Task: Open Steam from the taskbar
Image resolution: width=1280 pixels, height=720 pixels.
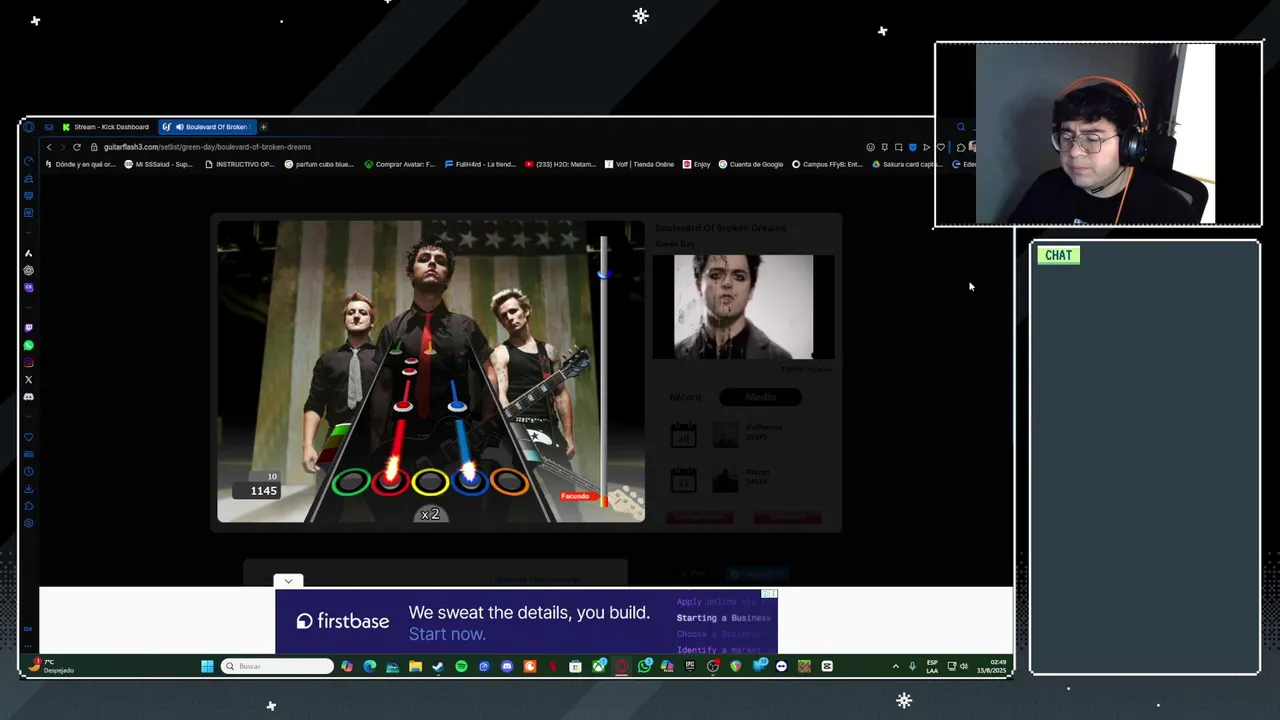Action: (438, 666)
